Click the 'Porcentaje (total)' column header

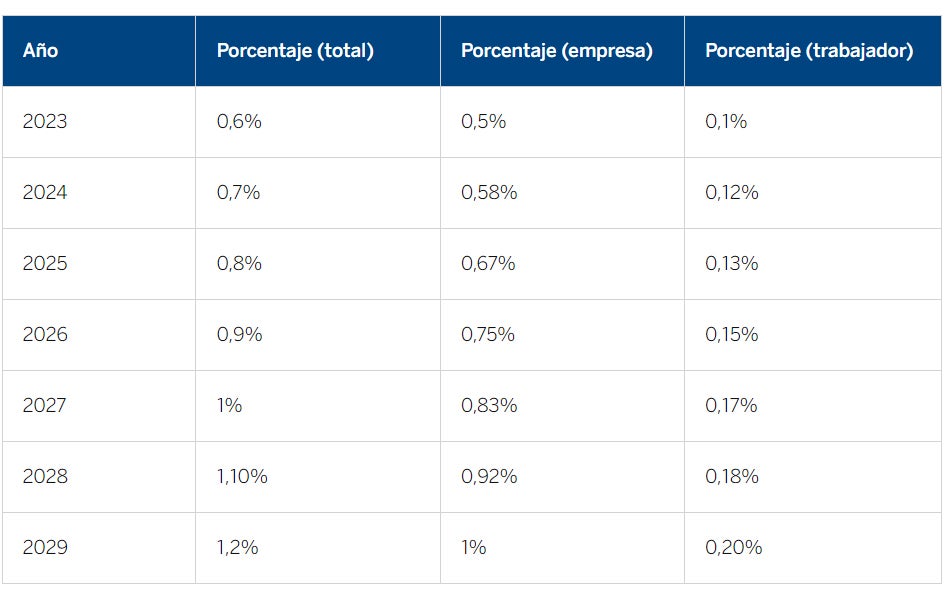(x=295, y=51)
